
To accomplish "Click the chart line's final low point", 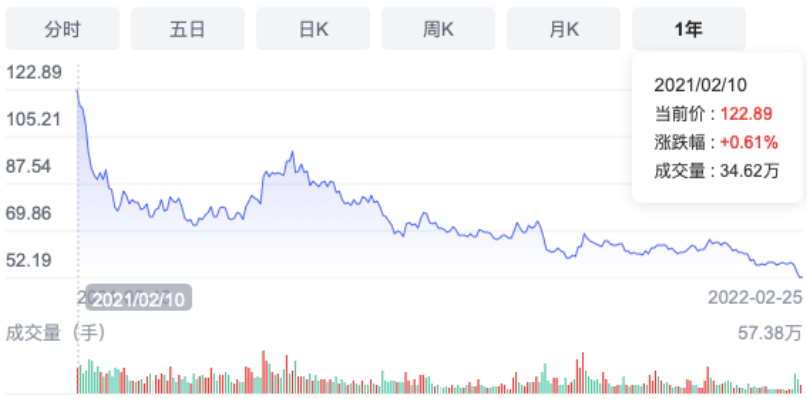I will click(x=801, y=277).
